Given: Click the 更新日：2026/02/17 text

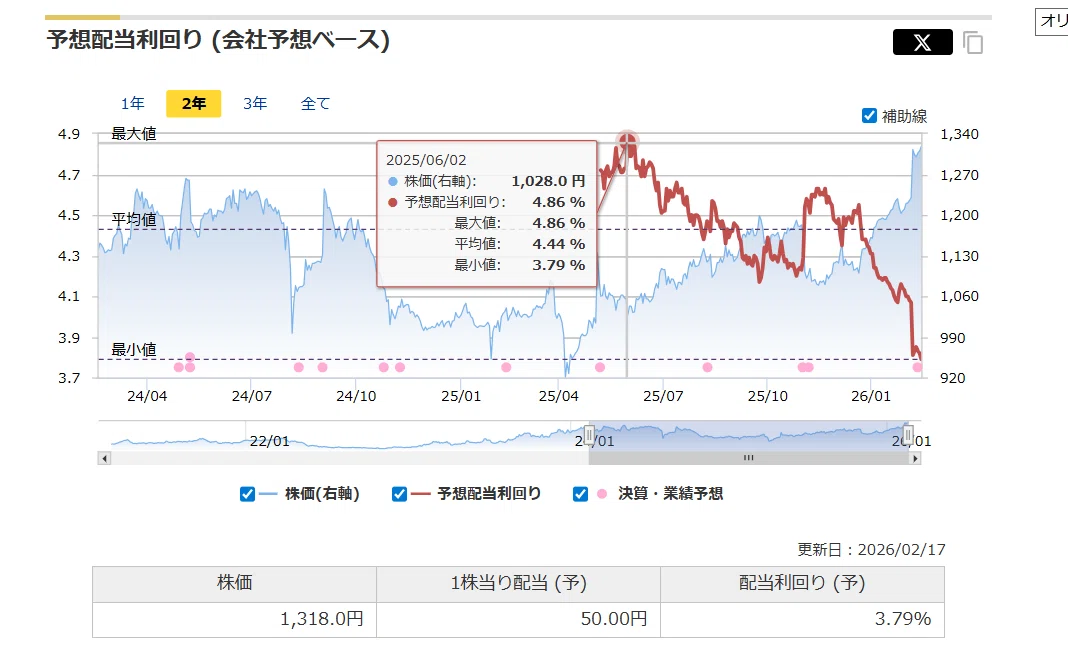Looking at the screenshot, I should (871, 550).
